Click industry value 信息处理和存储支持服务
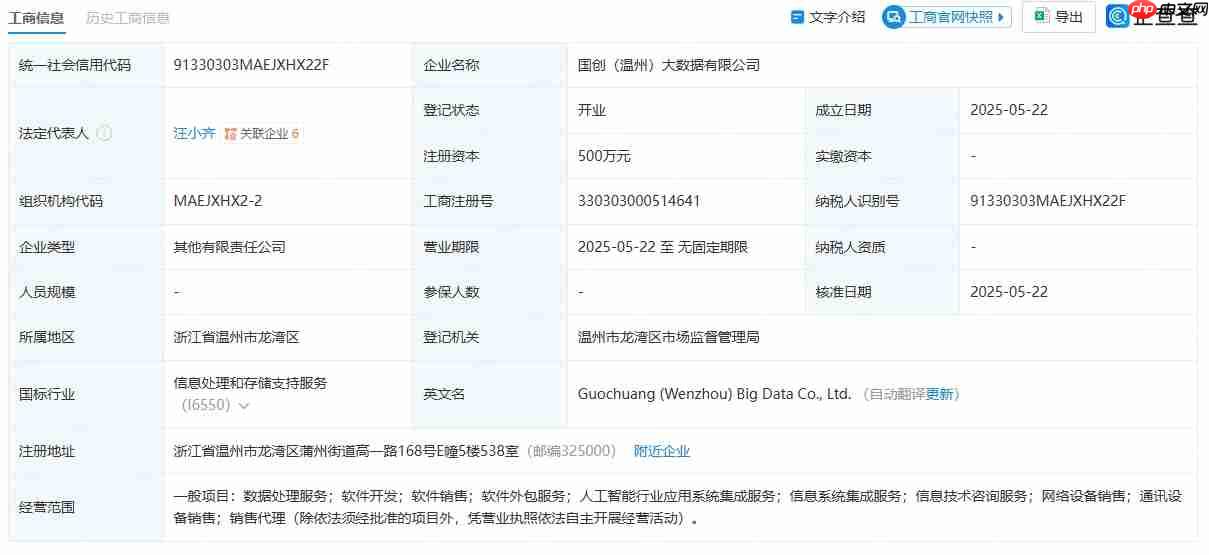The height and width of the screenshot is (555, 1209). 250,383
